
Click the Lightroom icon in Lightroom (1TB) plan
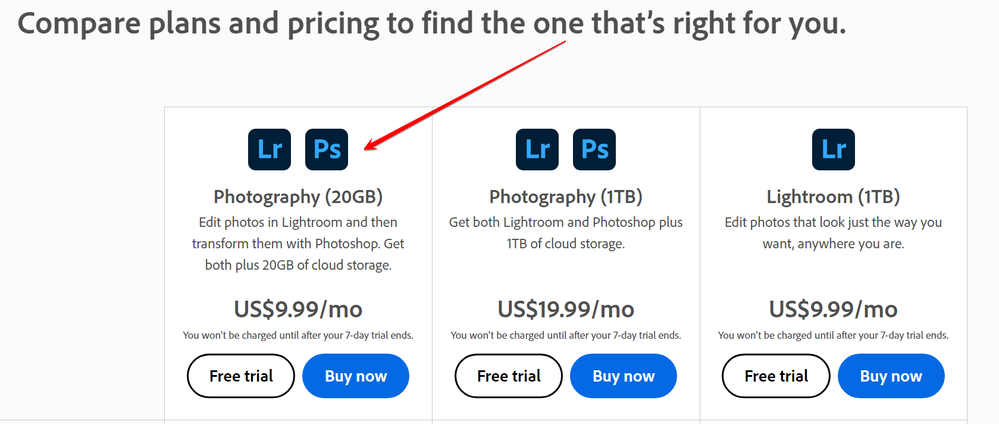(833, 149)
